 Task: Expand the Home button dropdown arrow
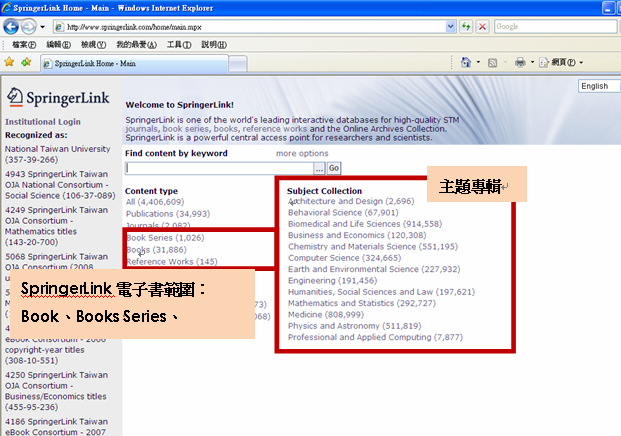coord(478,63)
